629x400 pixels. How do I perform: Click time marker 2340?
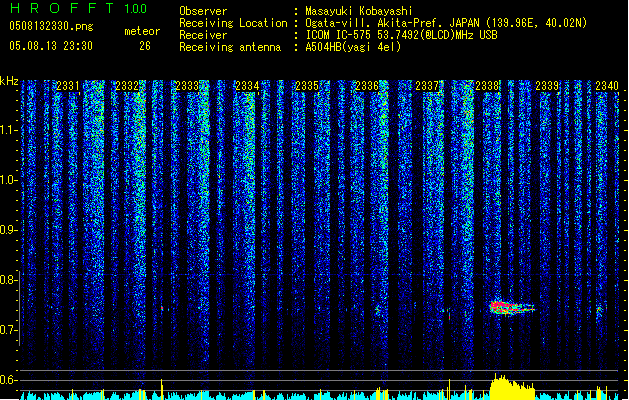click(607, 86)
